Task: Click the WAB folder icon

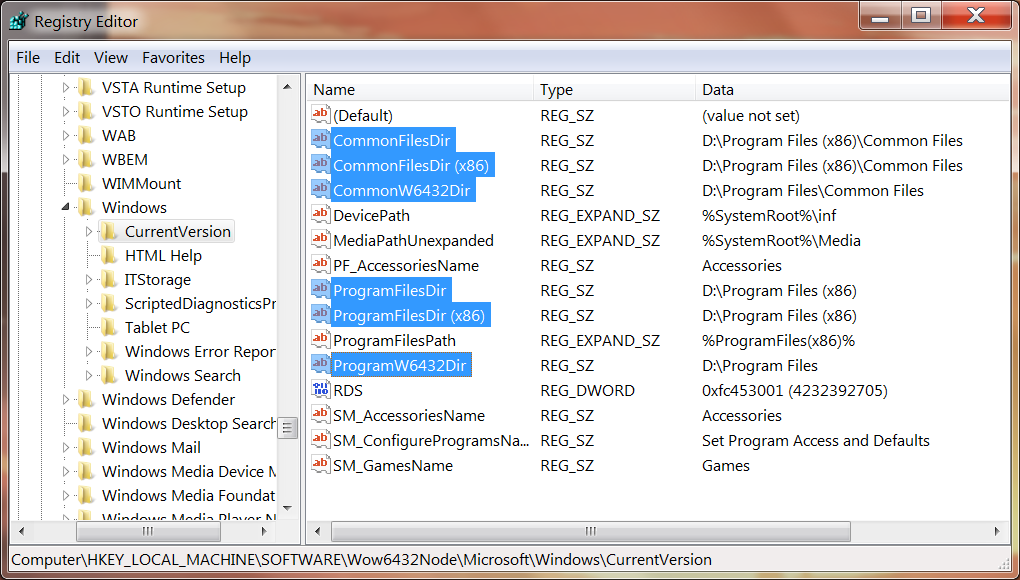Action: (x=85, y=135)
